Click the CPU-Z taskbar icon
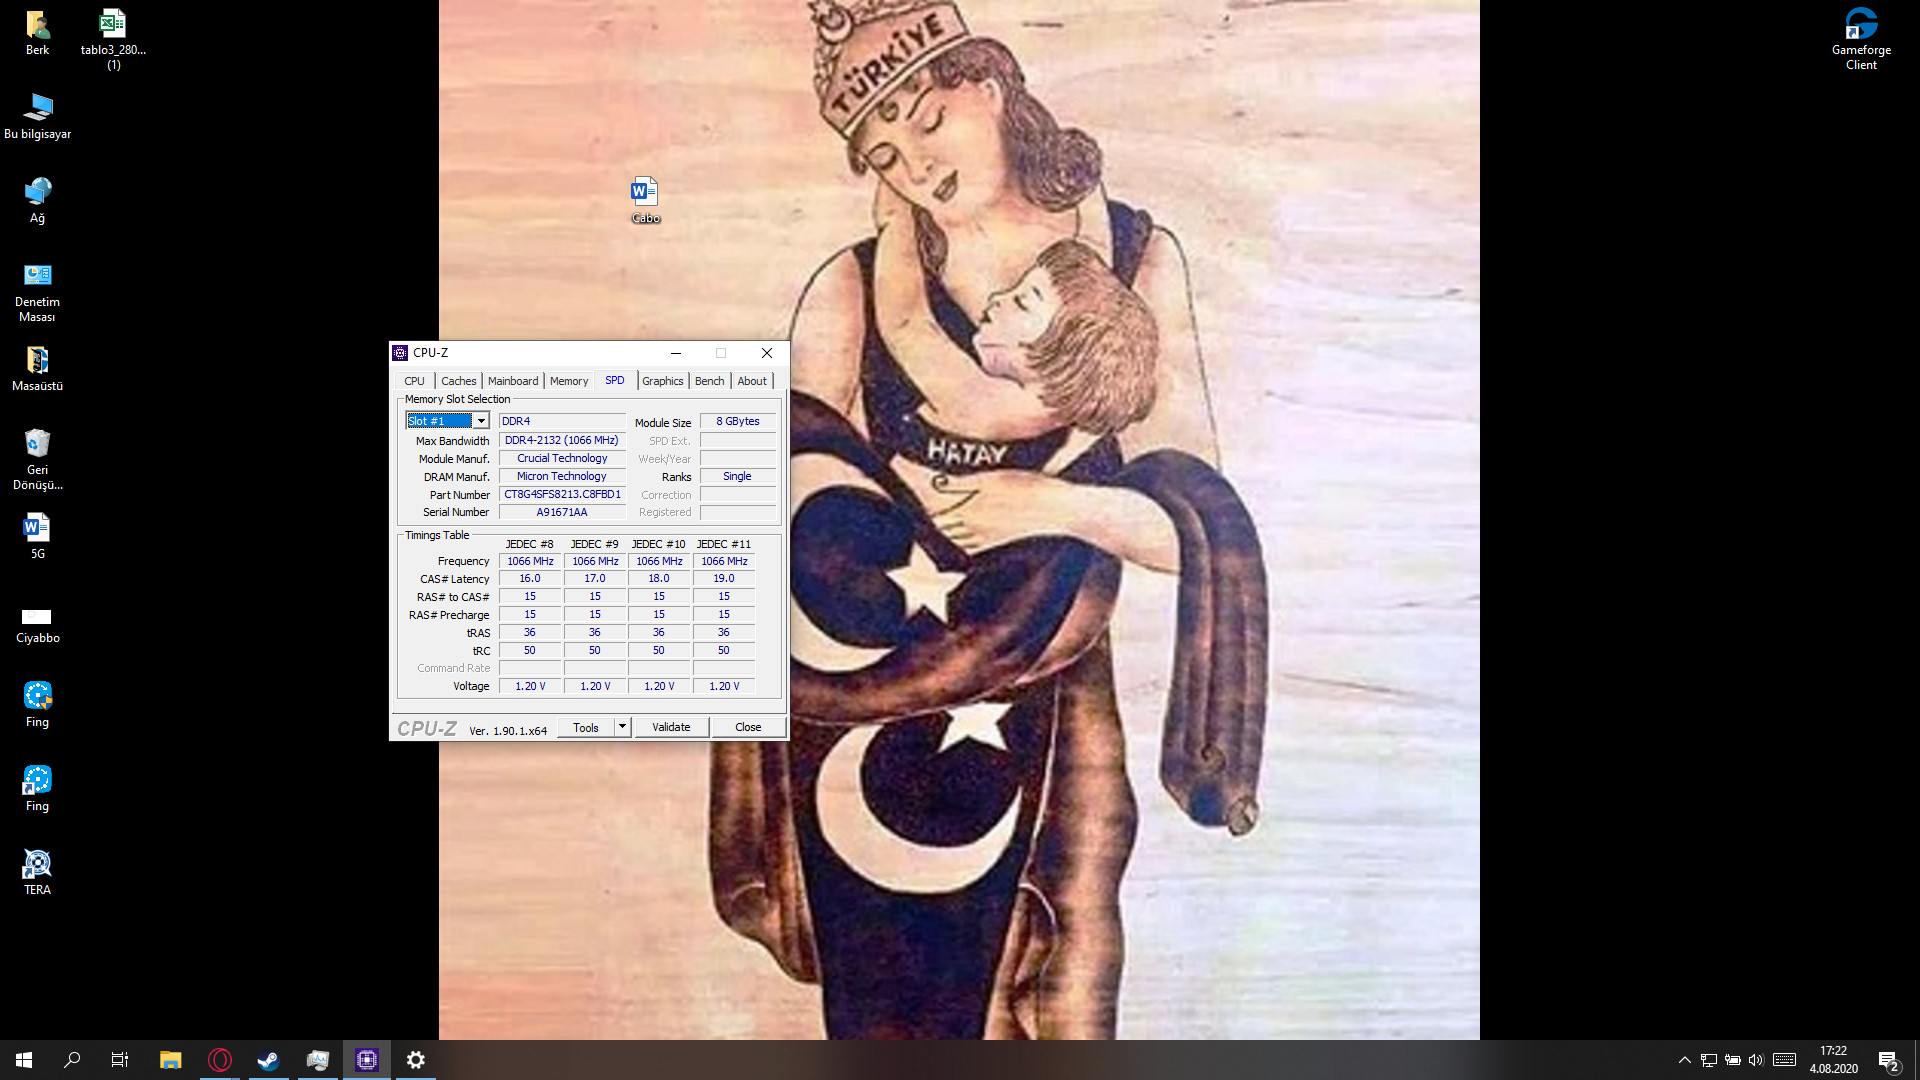 click(x=367, y=1060)
